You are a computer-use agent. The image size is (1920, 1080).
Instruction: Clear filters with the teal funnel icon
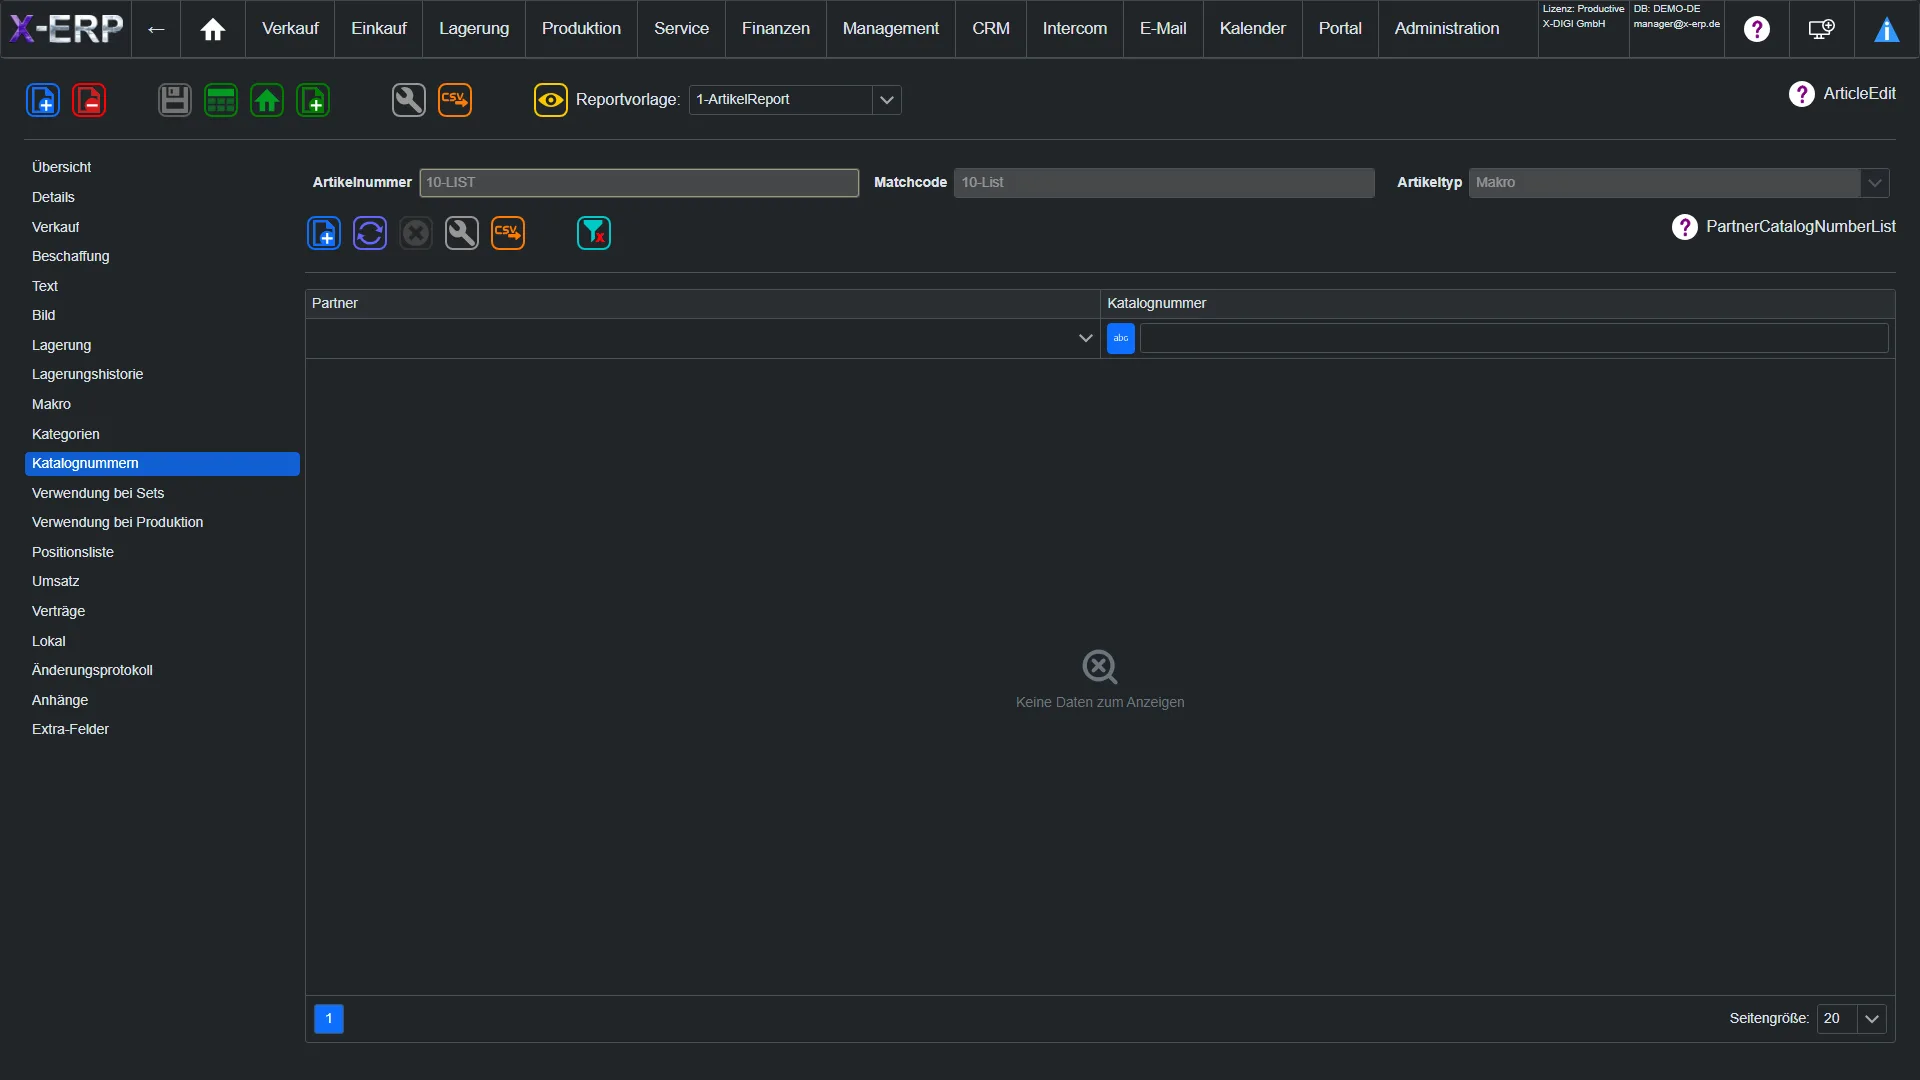point(594,233)
